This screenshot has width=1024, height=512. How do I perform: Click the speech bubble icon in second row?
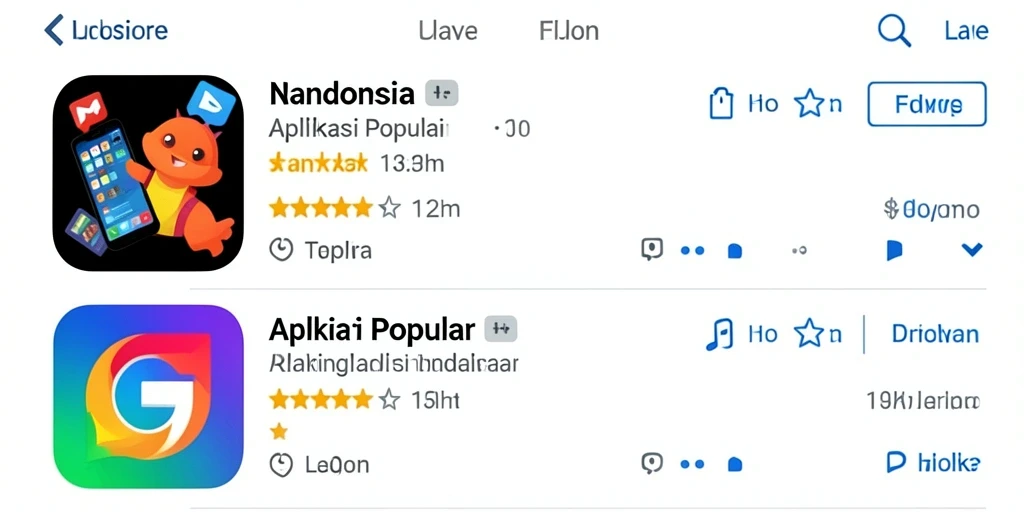pyautogui.click(x=652, y=464)
